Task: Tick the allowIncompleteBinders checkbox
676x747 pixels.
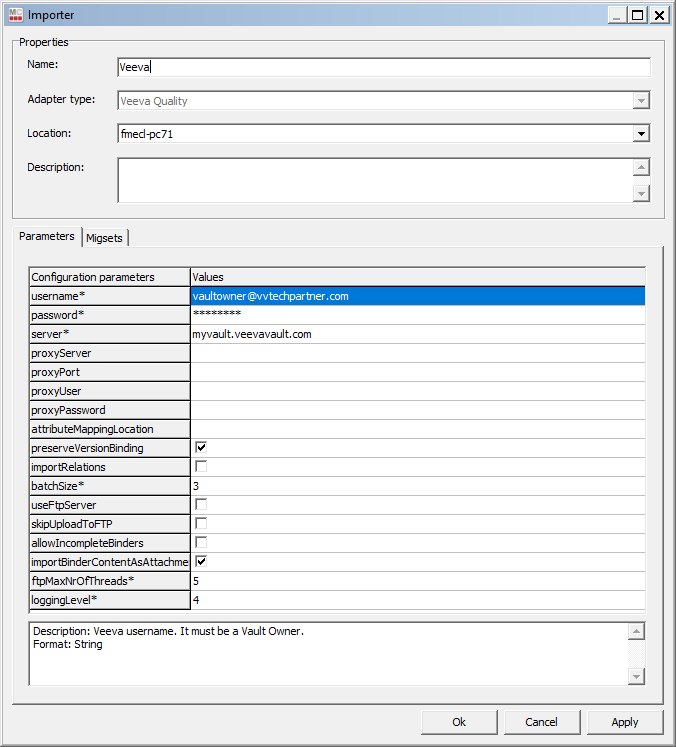Action: [201, 543]
